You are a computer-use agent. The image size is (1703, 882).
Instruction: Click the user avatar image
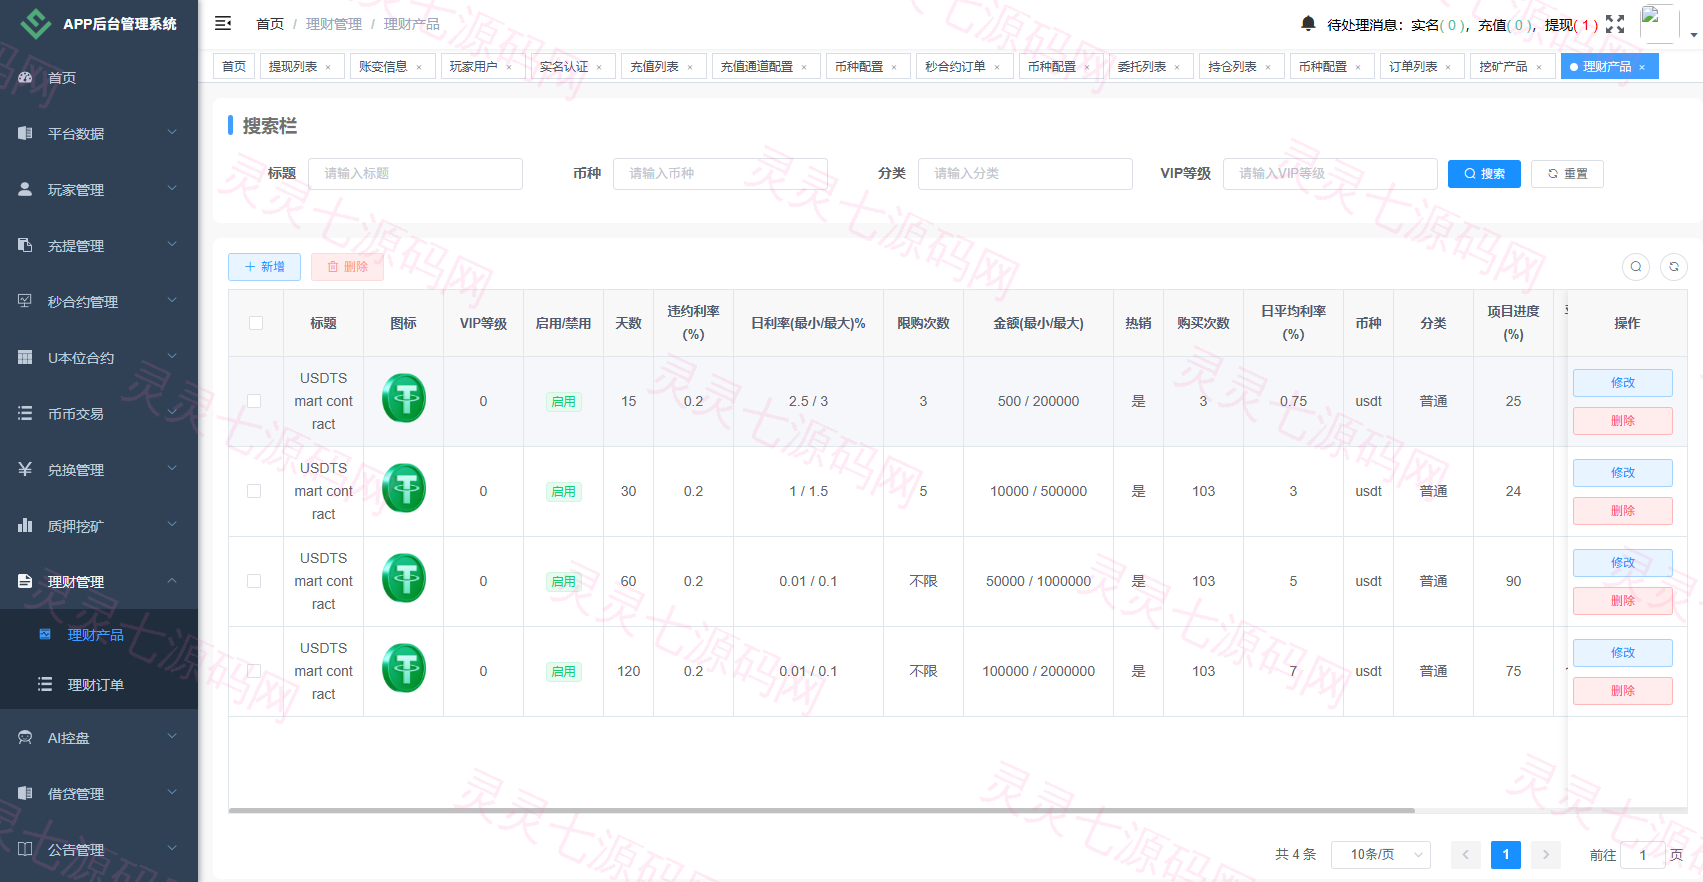1659,24
